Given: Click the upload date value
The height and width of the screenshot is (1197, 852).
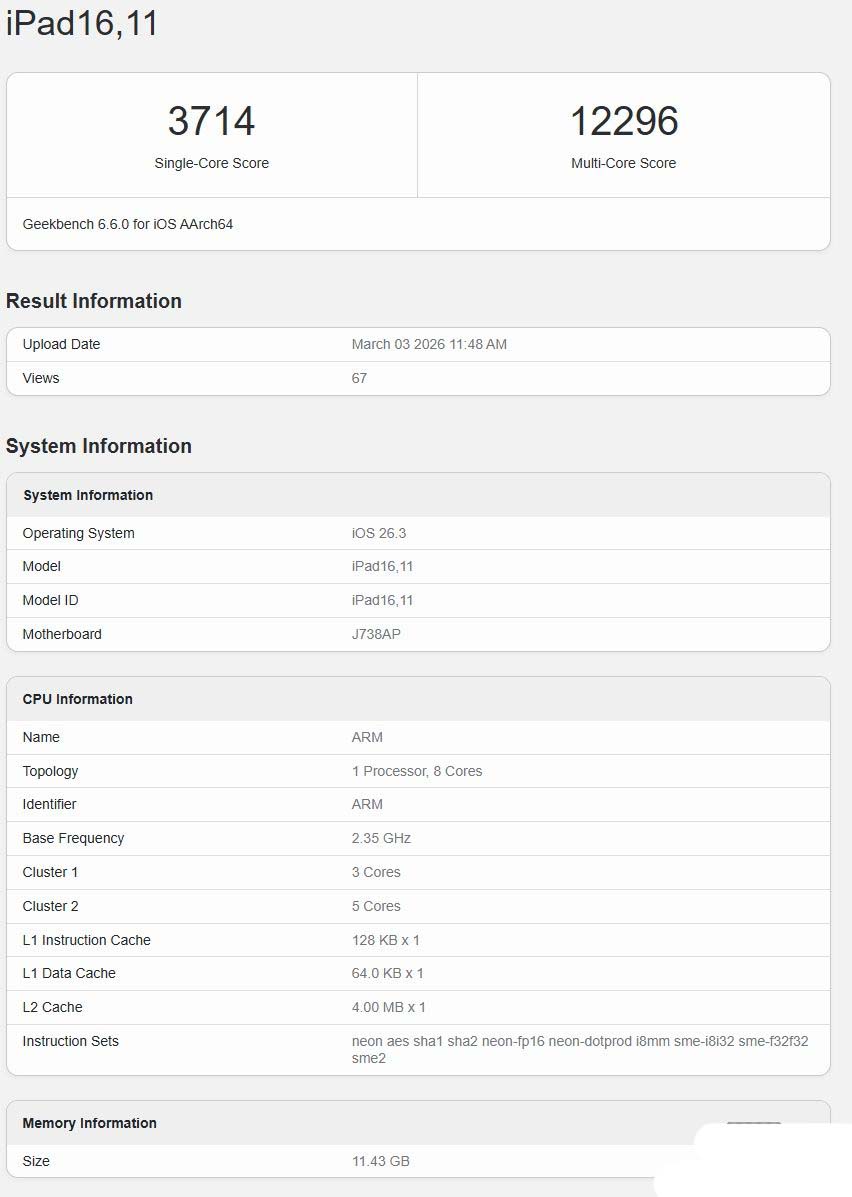Looking at the screenshot, I should tap(429, 344).
